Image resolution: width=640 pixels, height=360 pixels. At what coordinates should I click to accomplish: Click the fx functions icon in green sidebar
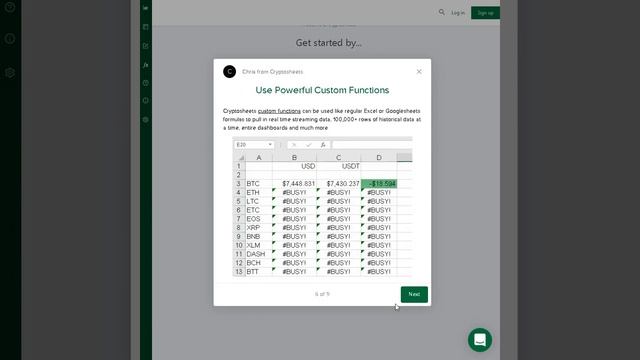tap(146, 65)
